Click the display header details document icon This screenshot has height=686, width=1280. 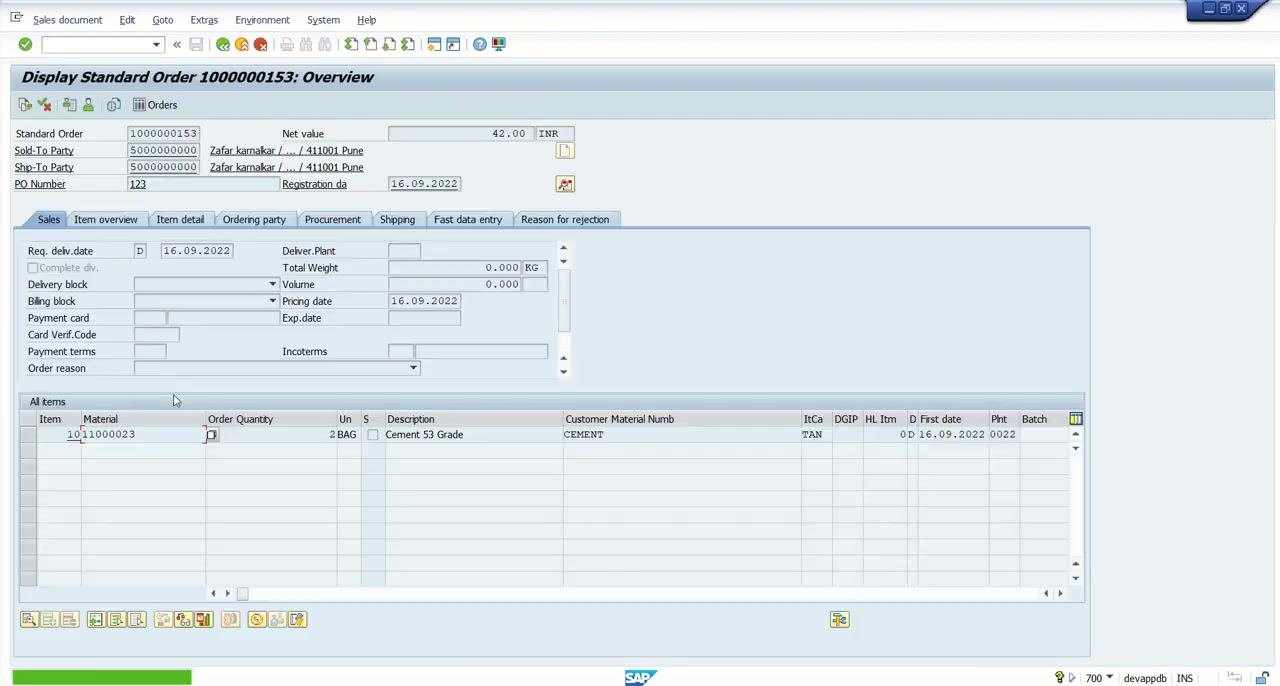[565, 151]
